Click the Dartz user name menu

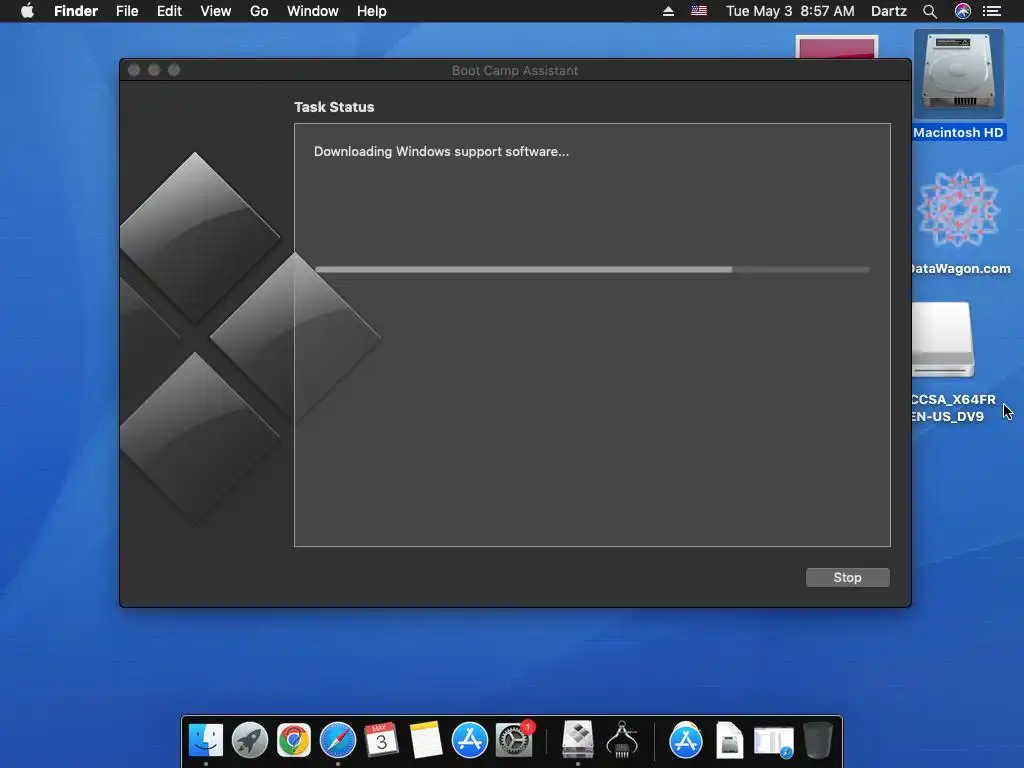888,11
